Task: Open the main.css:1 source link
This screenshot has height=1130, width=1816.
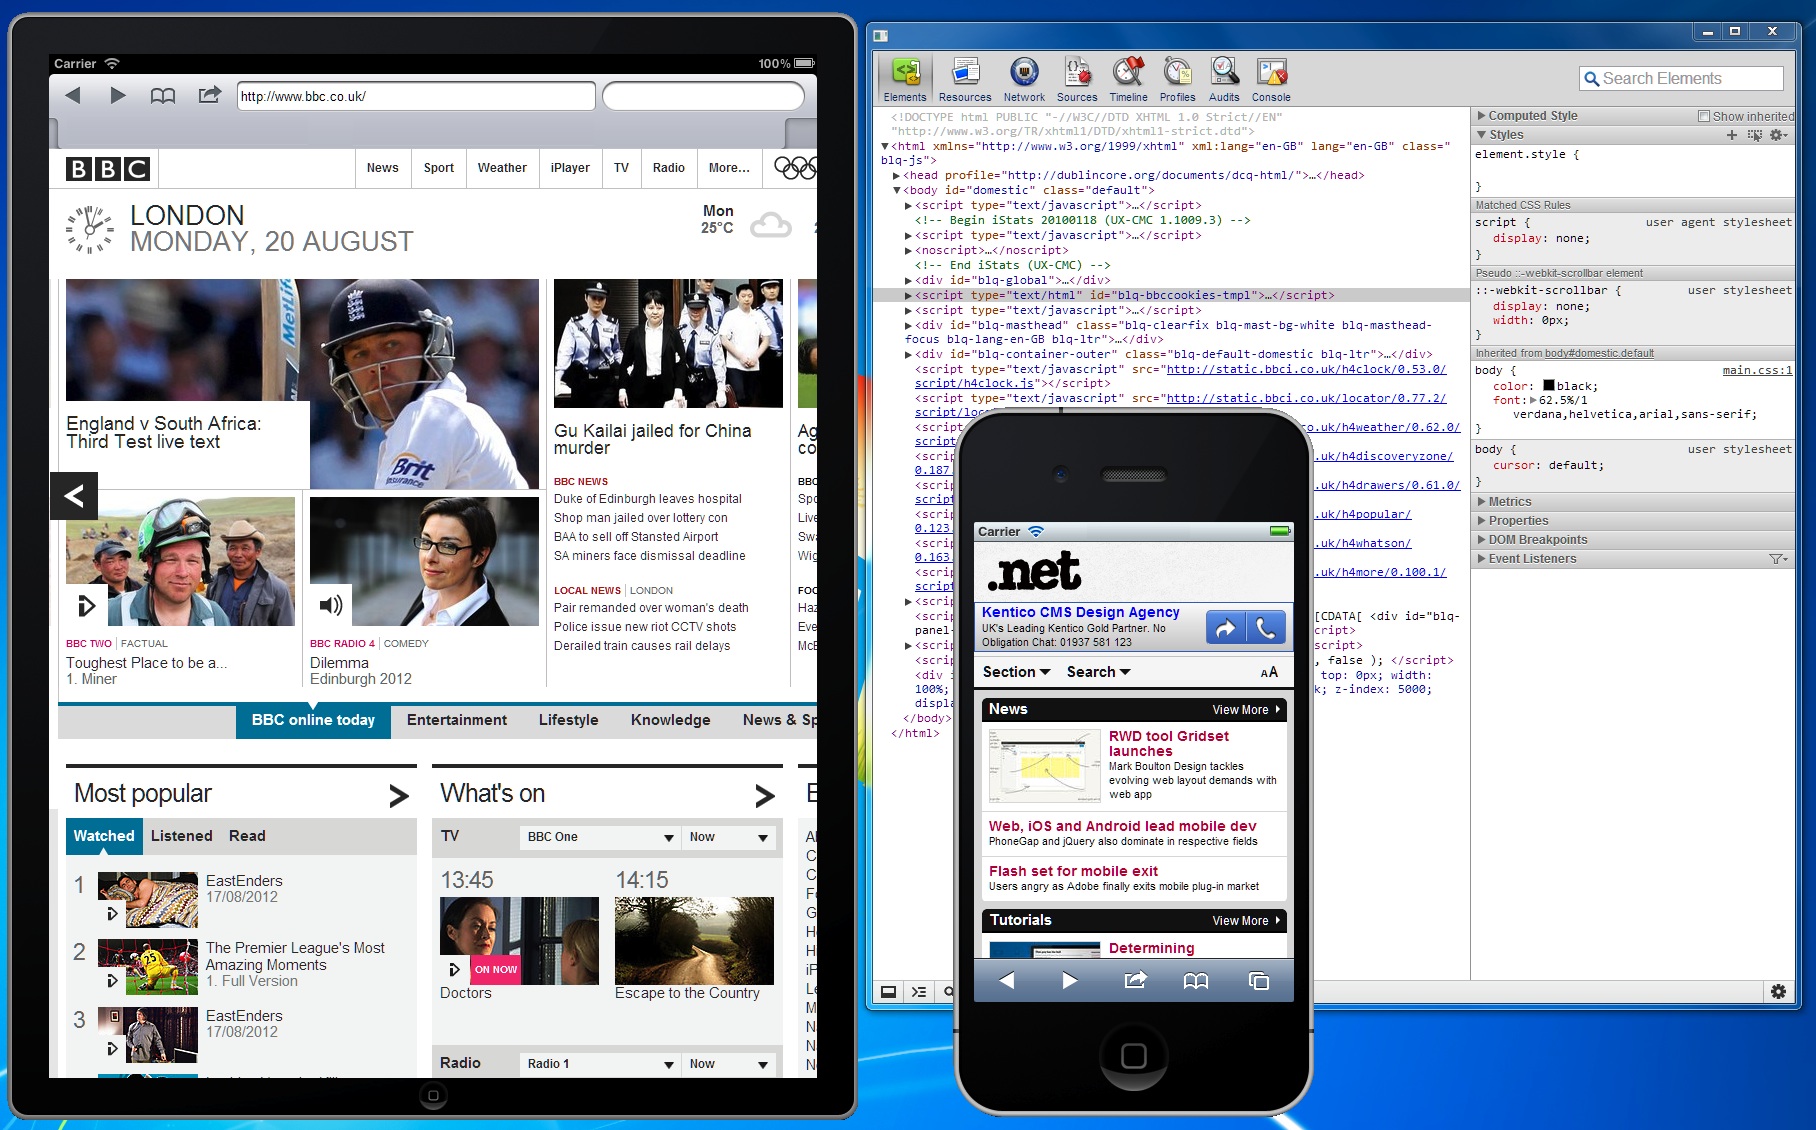Action: coord(1757,371)
